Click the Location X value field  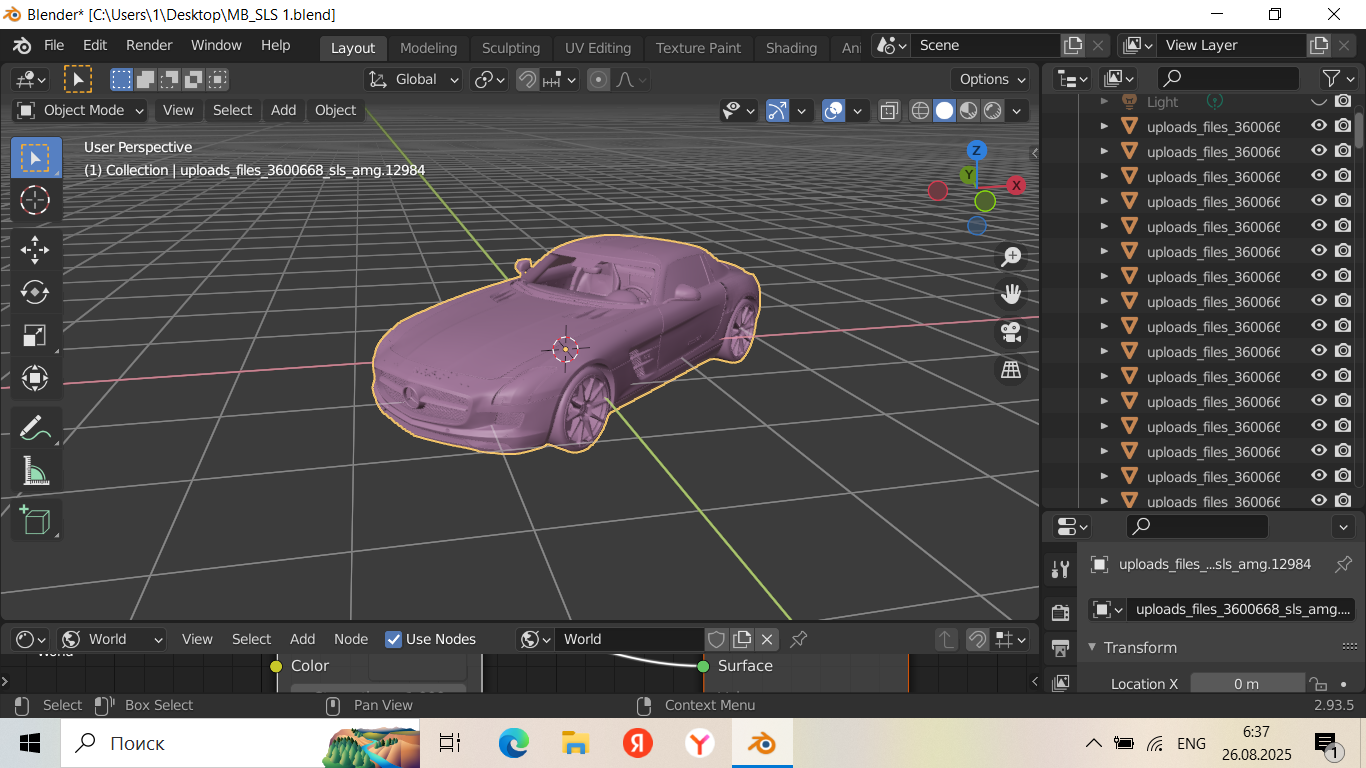pyautogui.click(x=1246, y=684)
